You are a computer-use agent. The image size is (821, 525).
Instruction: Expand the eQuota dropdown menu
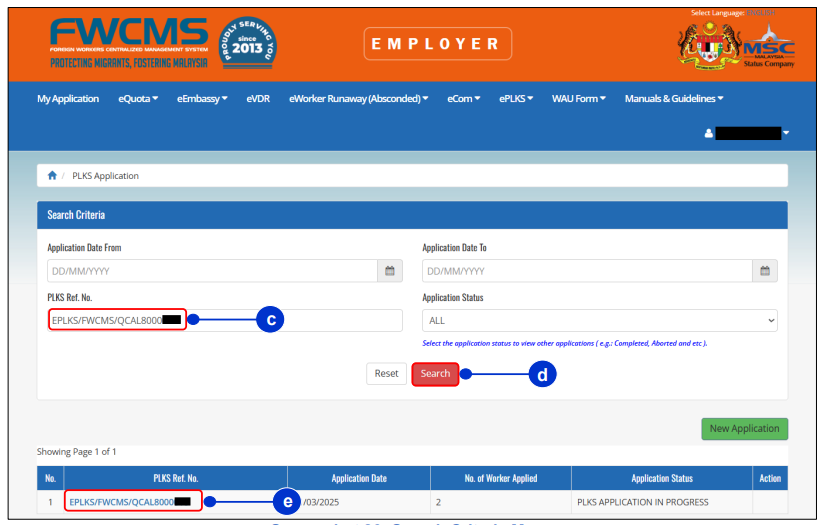(x=138, y=98)
